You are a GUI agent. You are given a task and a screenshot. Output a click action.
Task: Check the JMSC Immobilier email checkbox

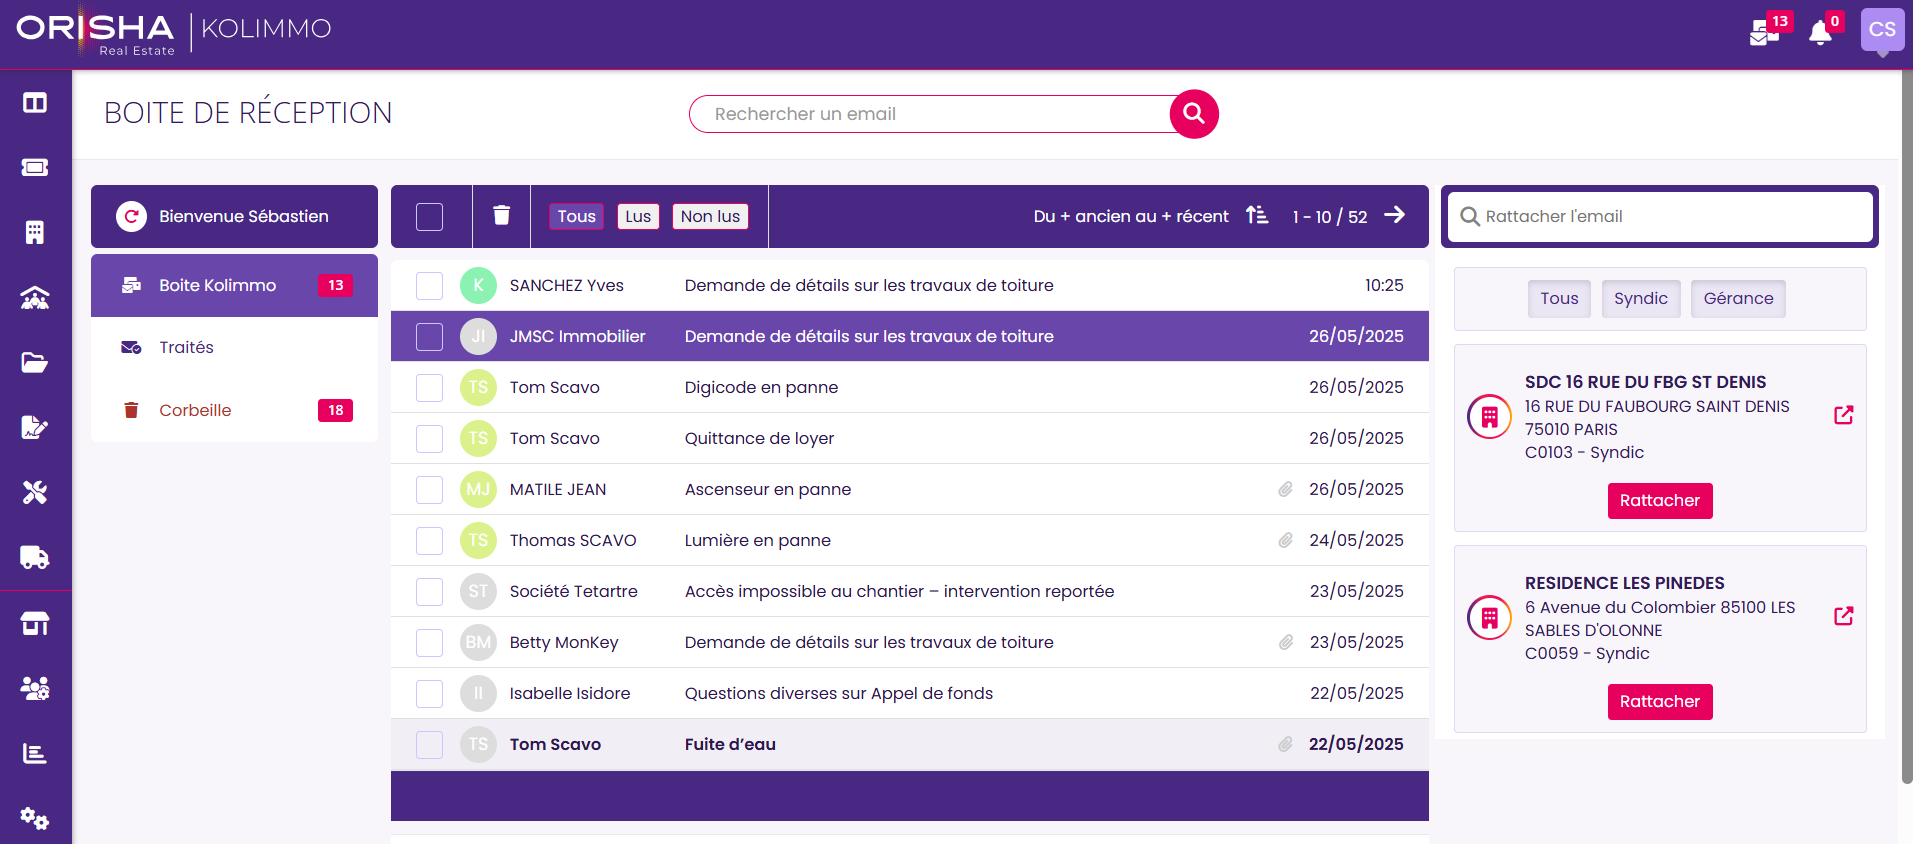(430, 337)
